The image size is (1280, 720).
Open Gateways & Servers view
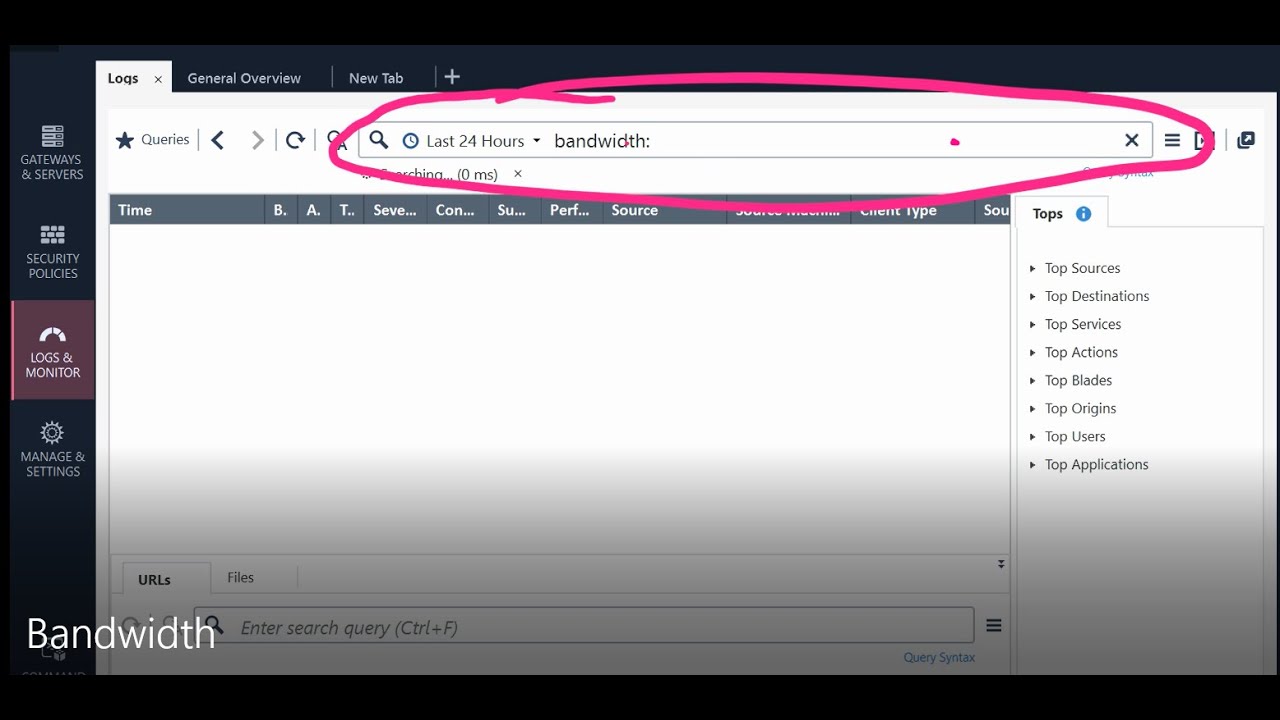pos(52,152)
